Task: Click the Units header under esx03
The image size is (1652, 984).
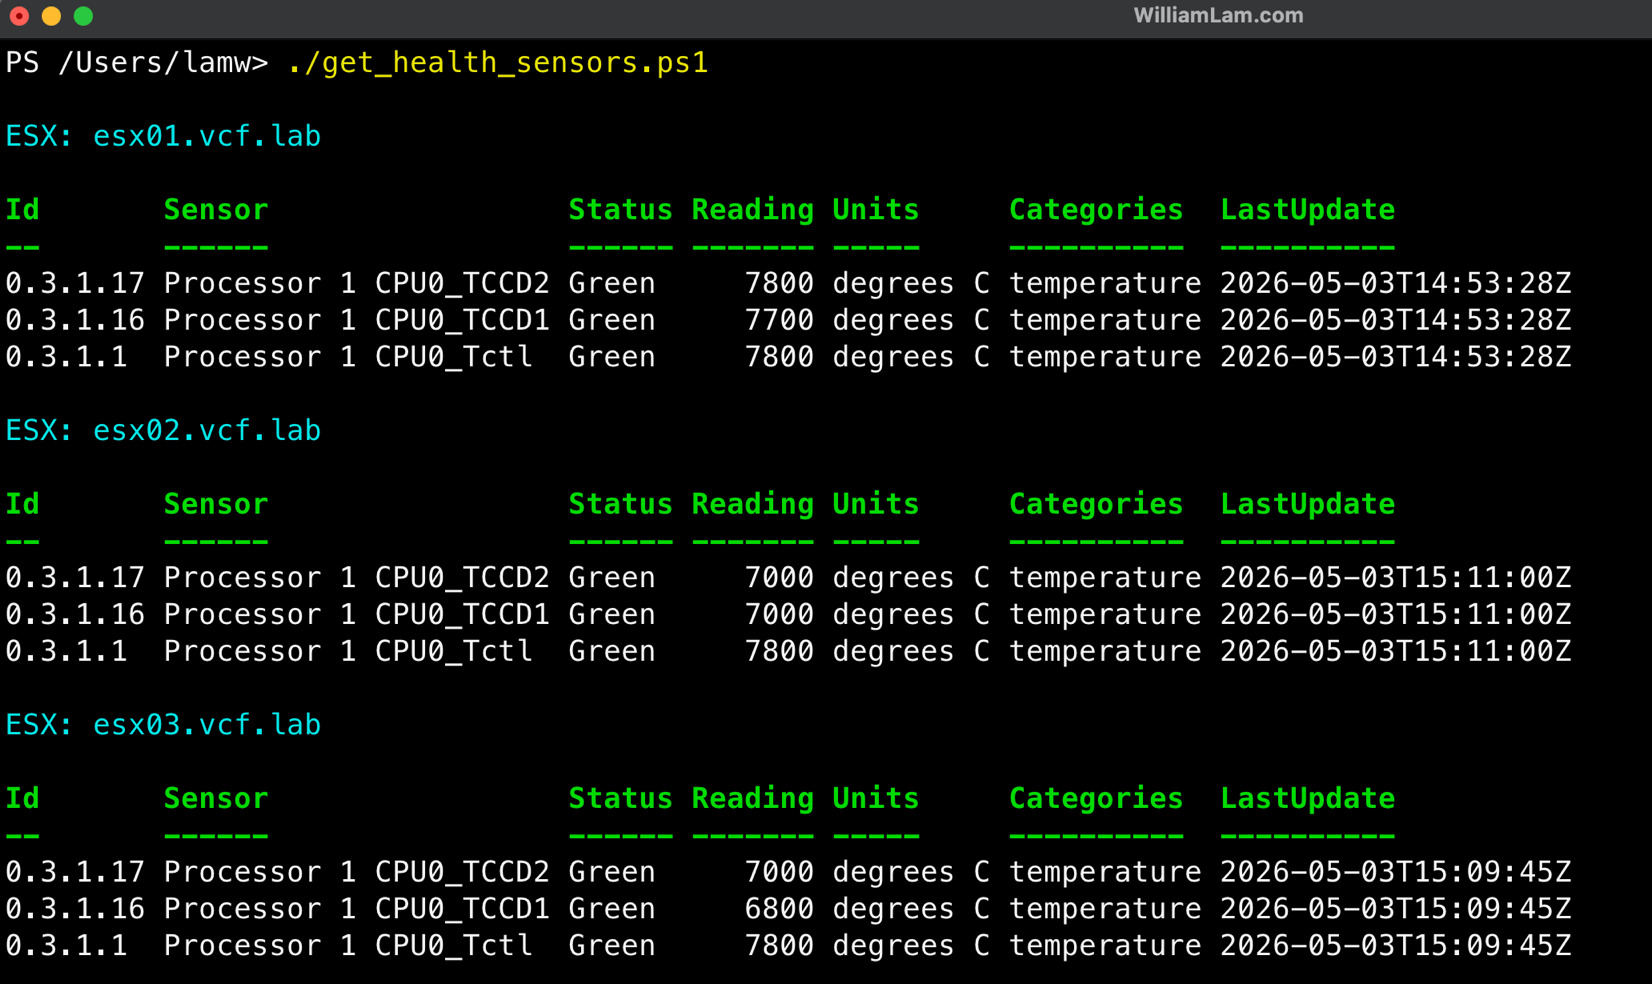Action: click(875, 799)
